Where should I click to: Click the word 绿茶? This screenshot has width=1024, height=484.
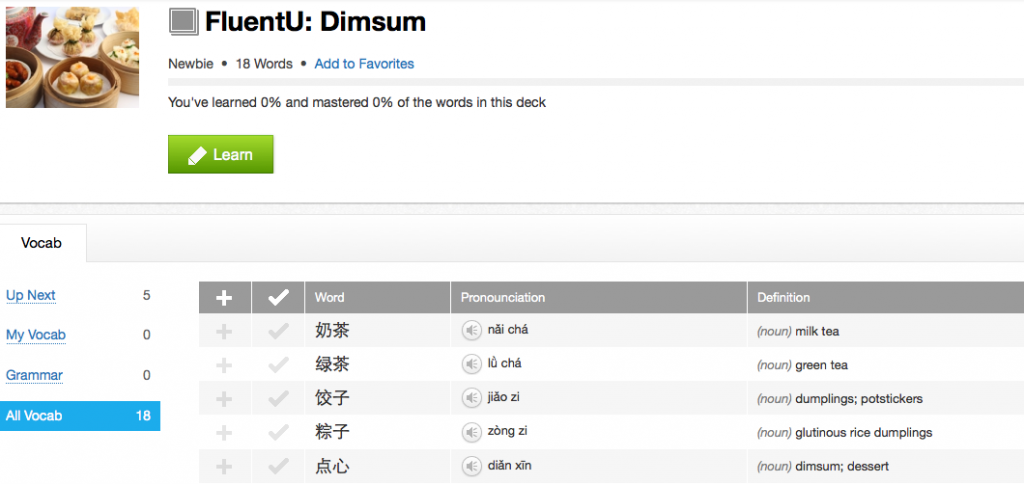[332, 364]
